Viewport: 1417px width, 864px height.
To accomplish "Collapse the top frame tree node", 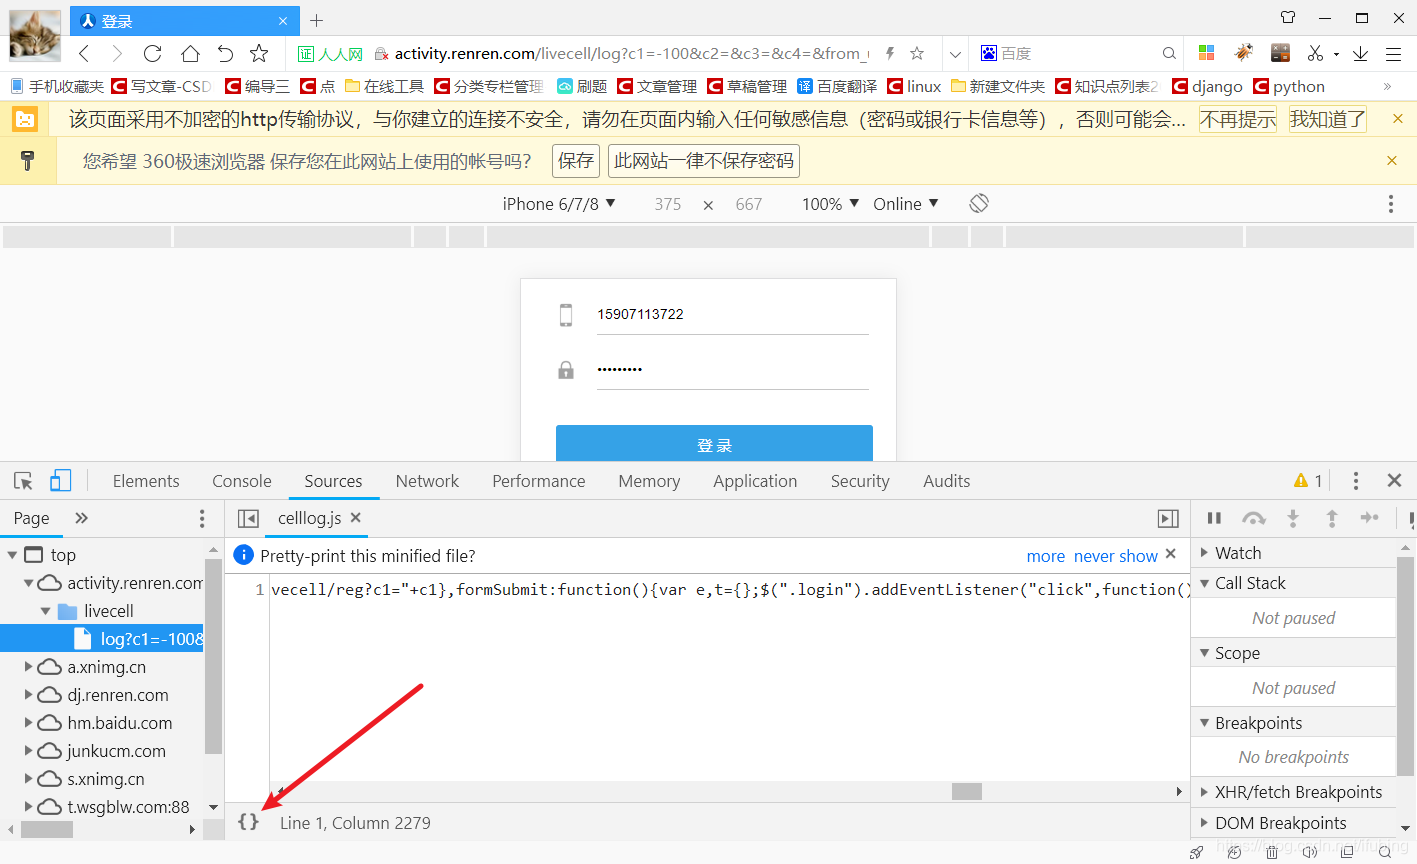I will coord(12,555).
